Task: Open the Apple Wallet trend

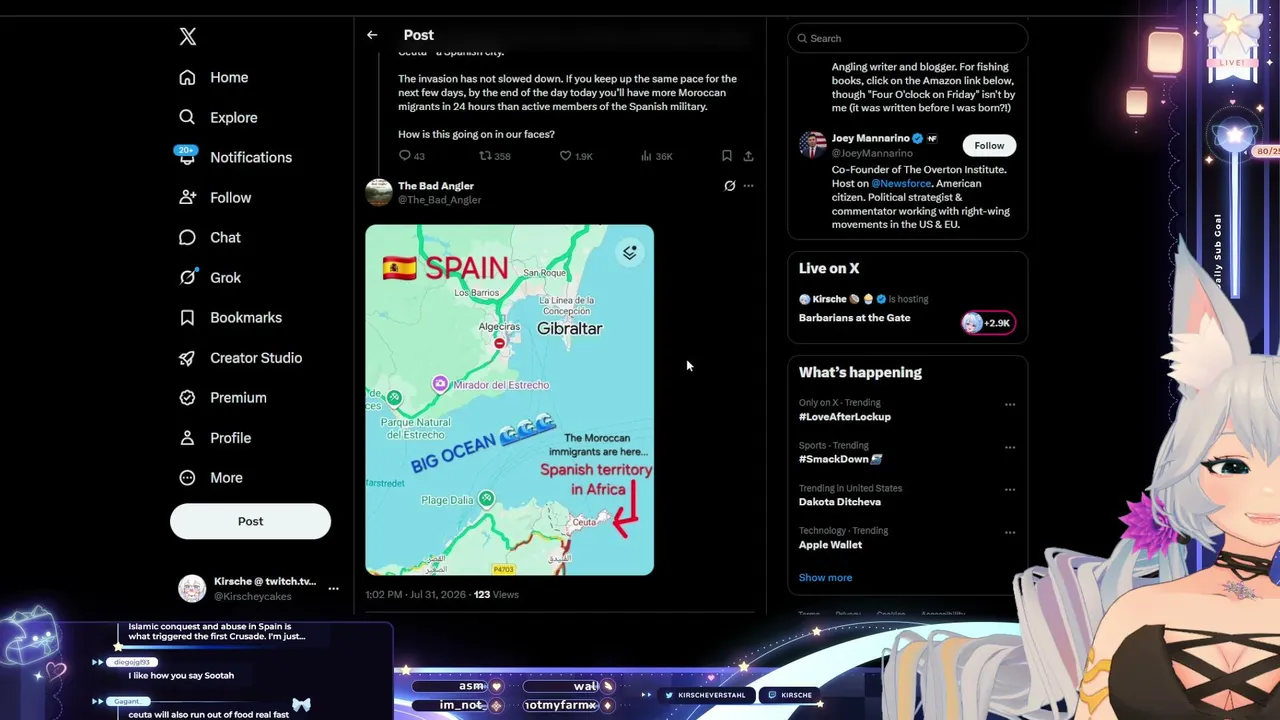Action: (x=830, y=545)
